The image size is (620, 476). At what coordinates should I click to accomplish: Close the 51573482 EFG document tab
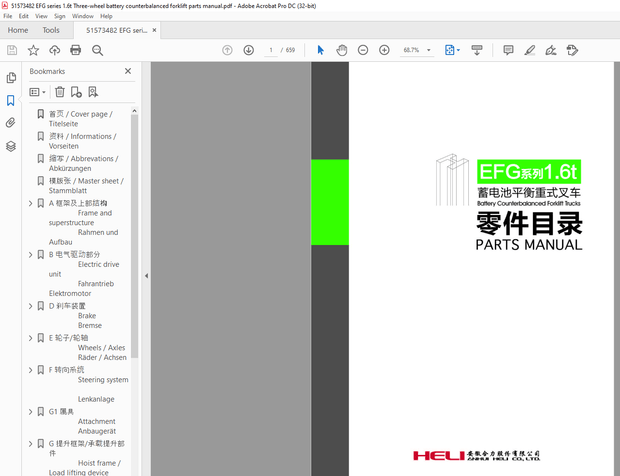tap(155, 30)
